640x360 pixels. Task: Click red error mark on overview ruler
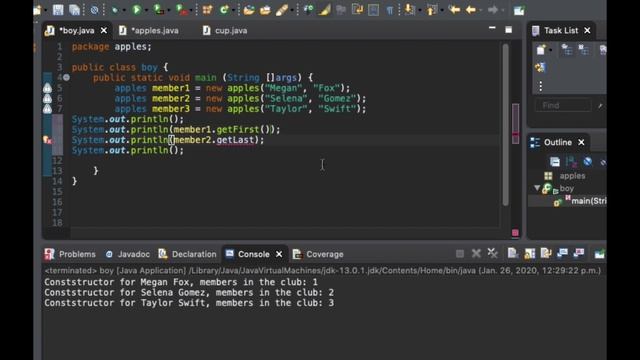coord(516,134)
